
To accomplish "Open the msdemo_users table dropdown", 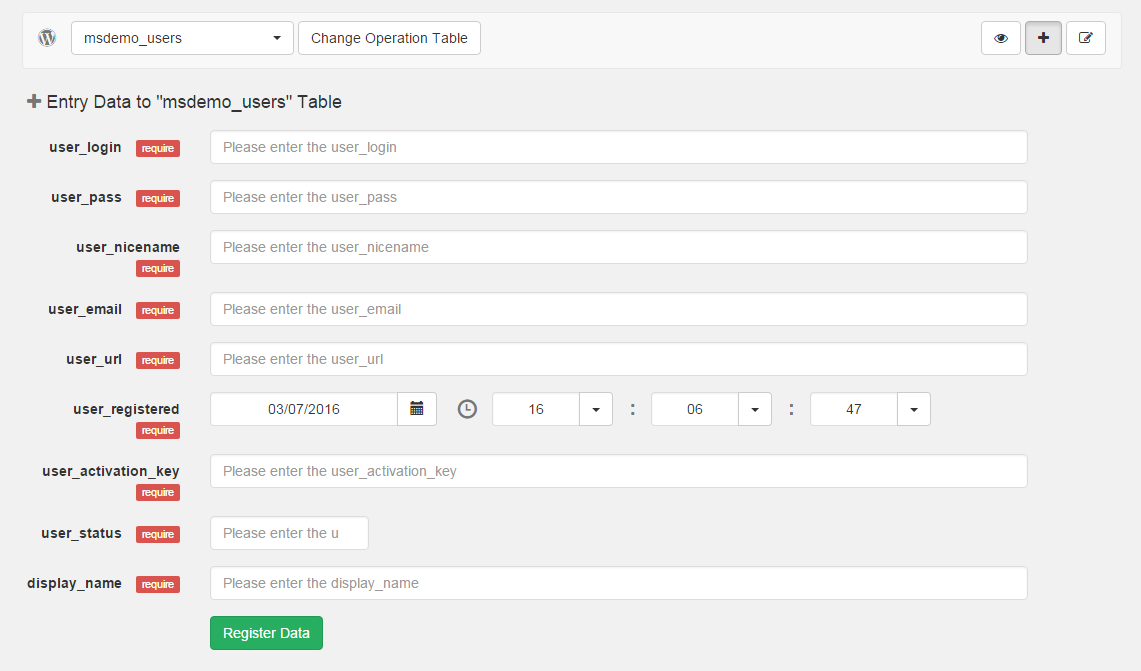I will (182, 38).
